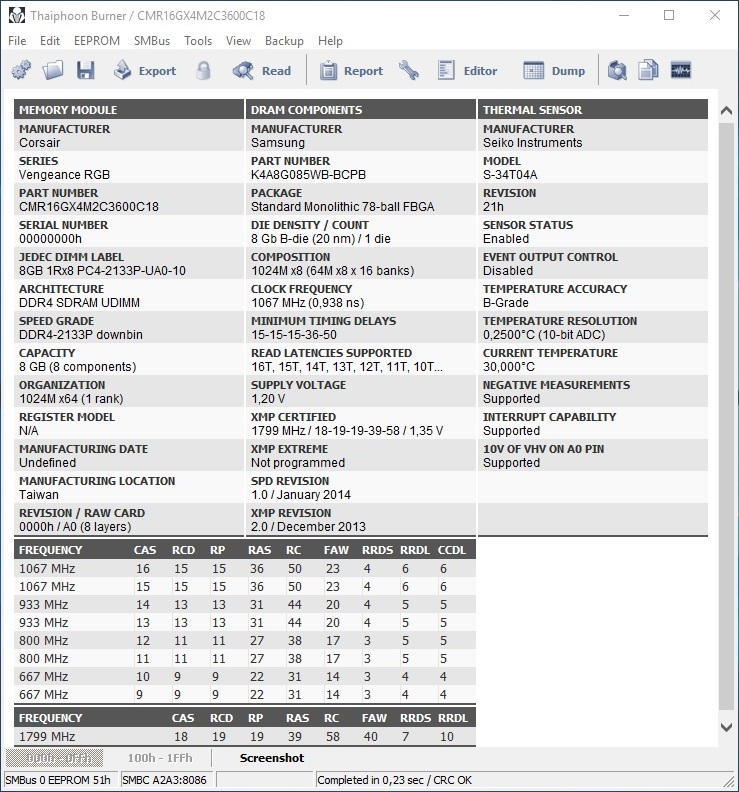
Task: Click minimum timing delays 15-15-15-36-50
Action: [x=293, y=335]
